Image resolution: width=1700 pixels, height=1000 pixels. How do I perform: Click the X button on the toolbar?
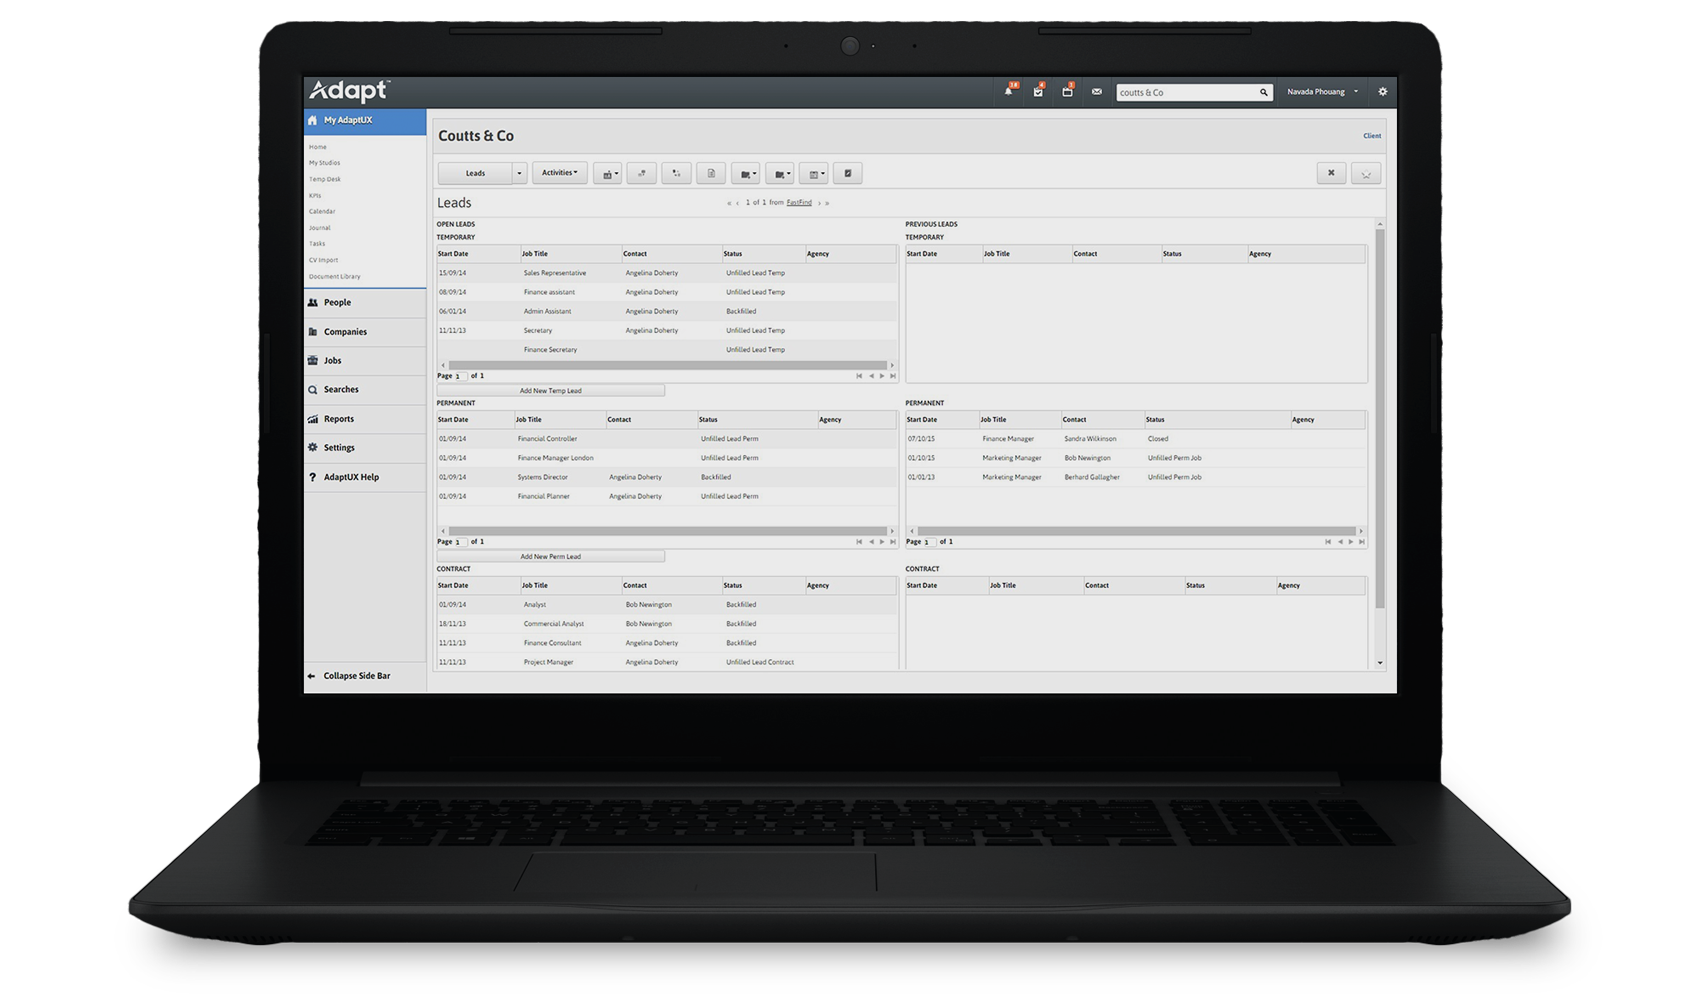pyautogui.click(x=1331, y=173)
